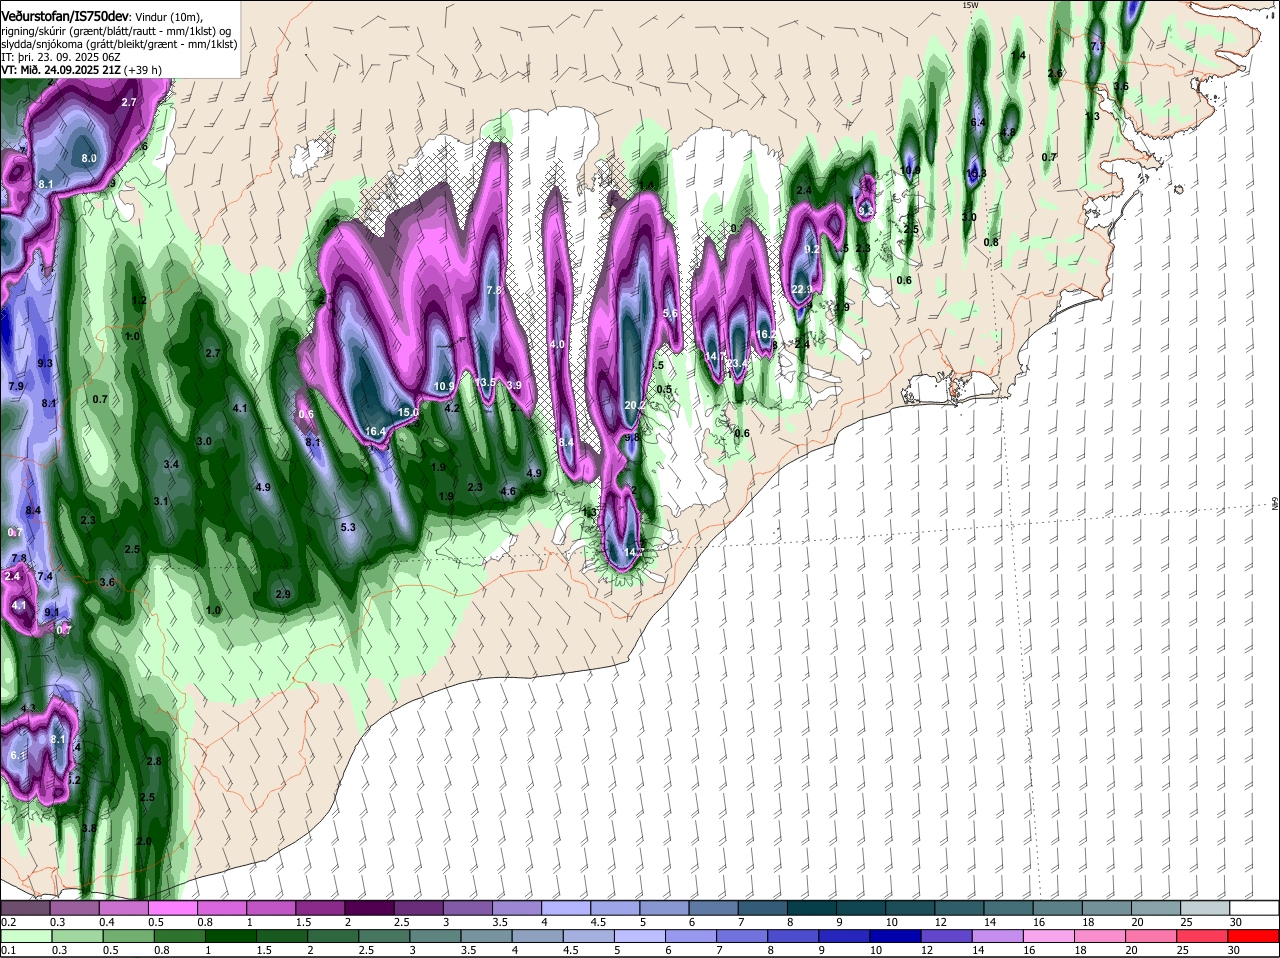Viewport: 1280px width, 958px height.
Task: Click the 9.8 value on the map
Action: (632, 437)
